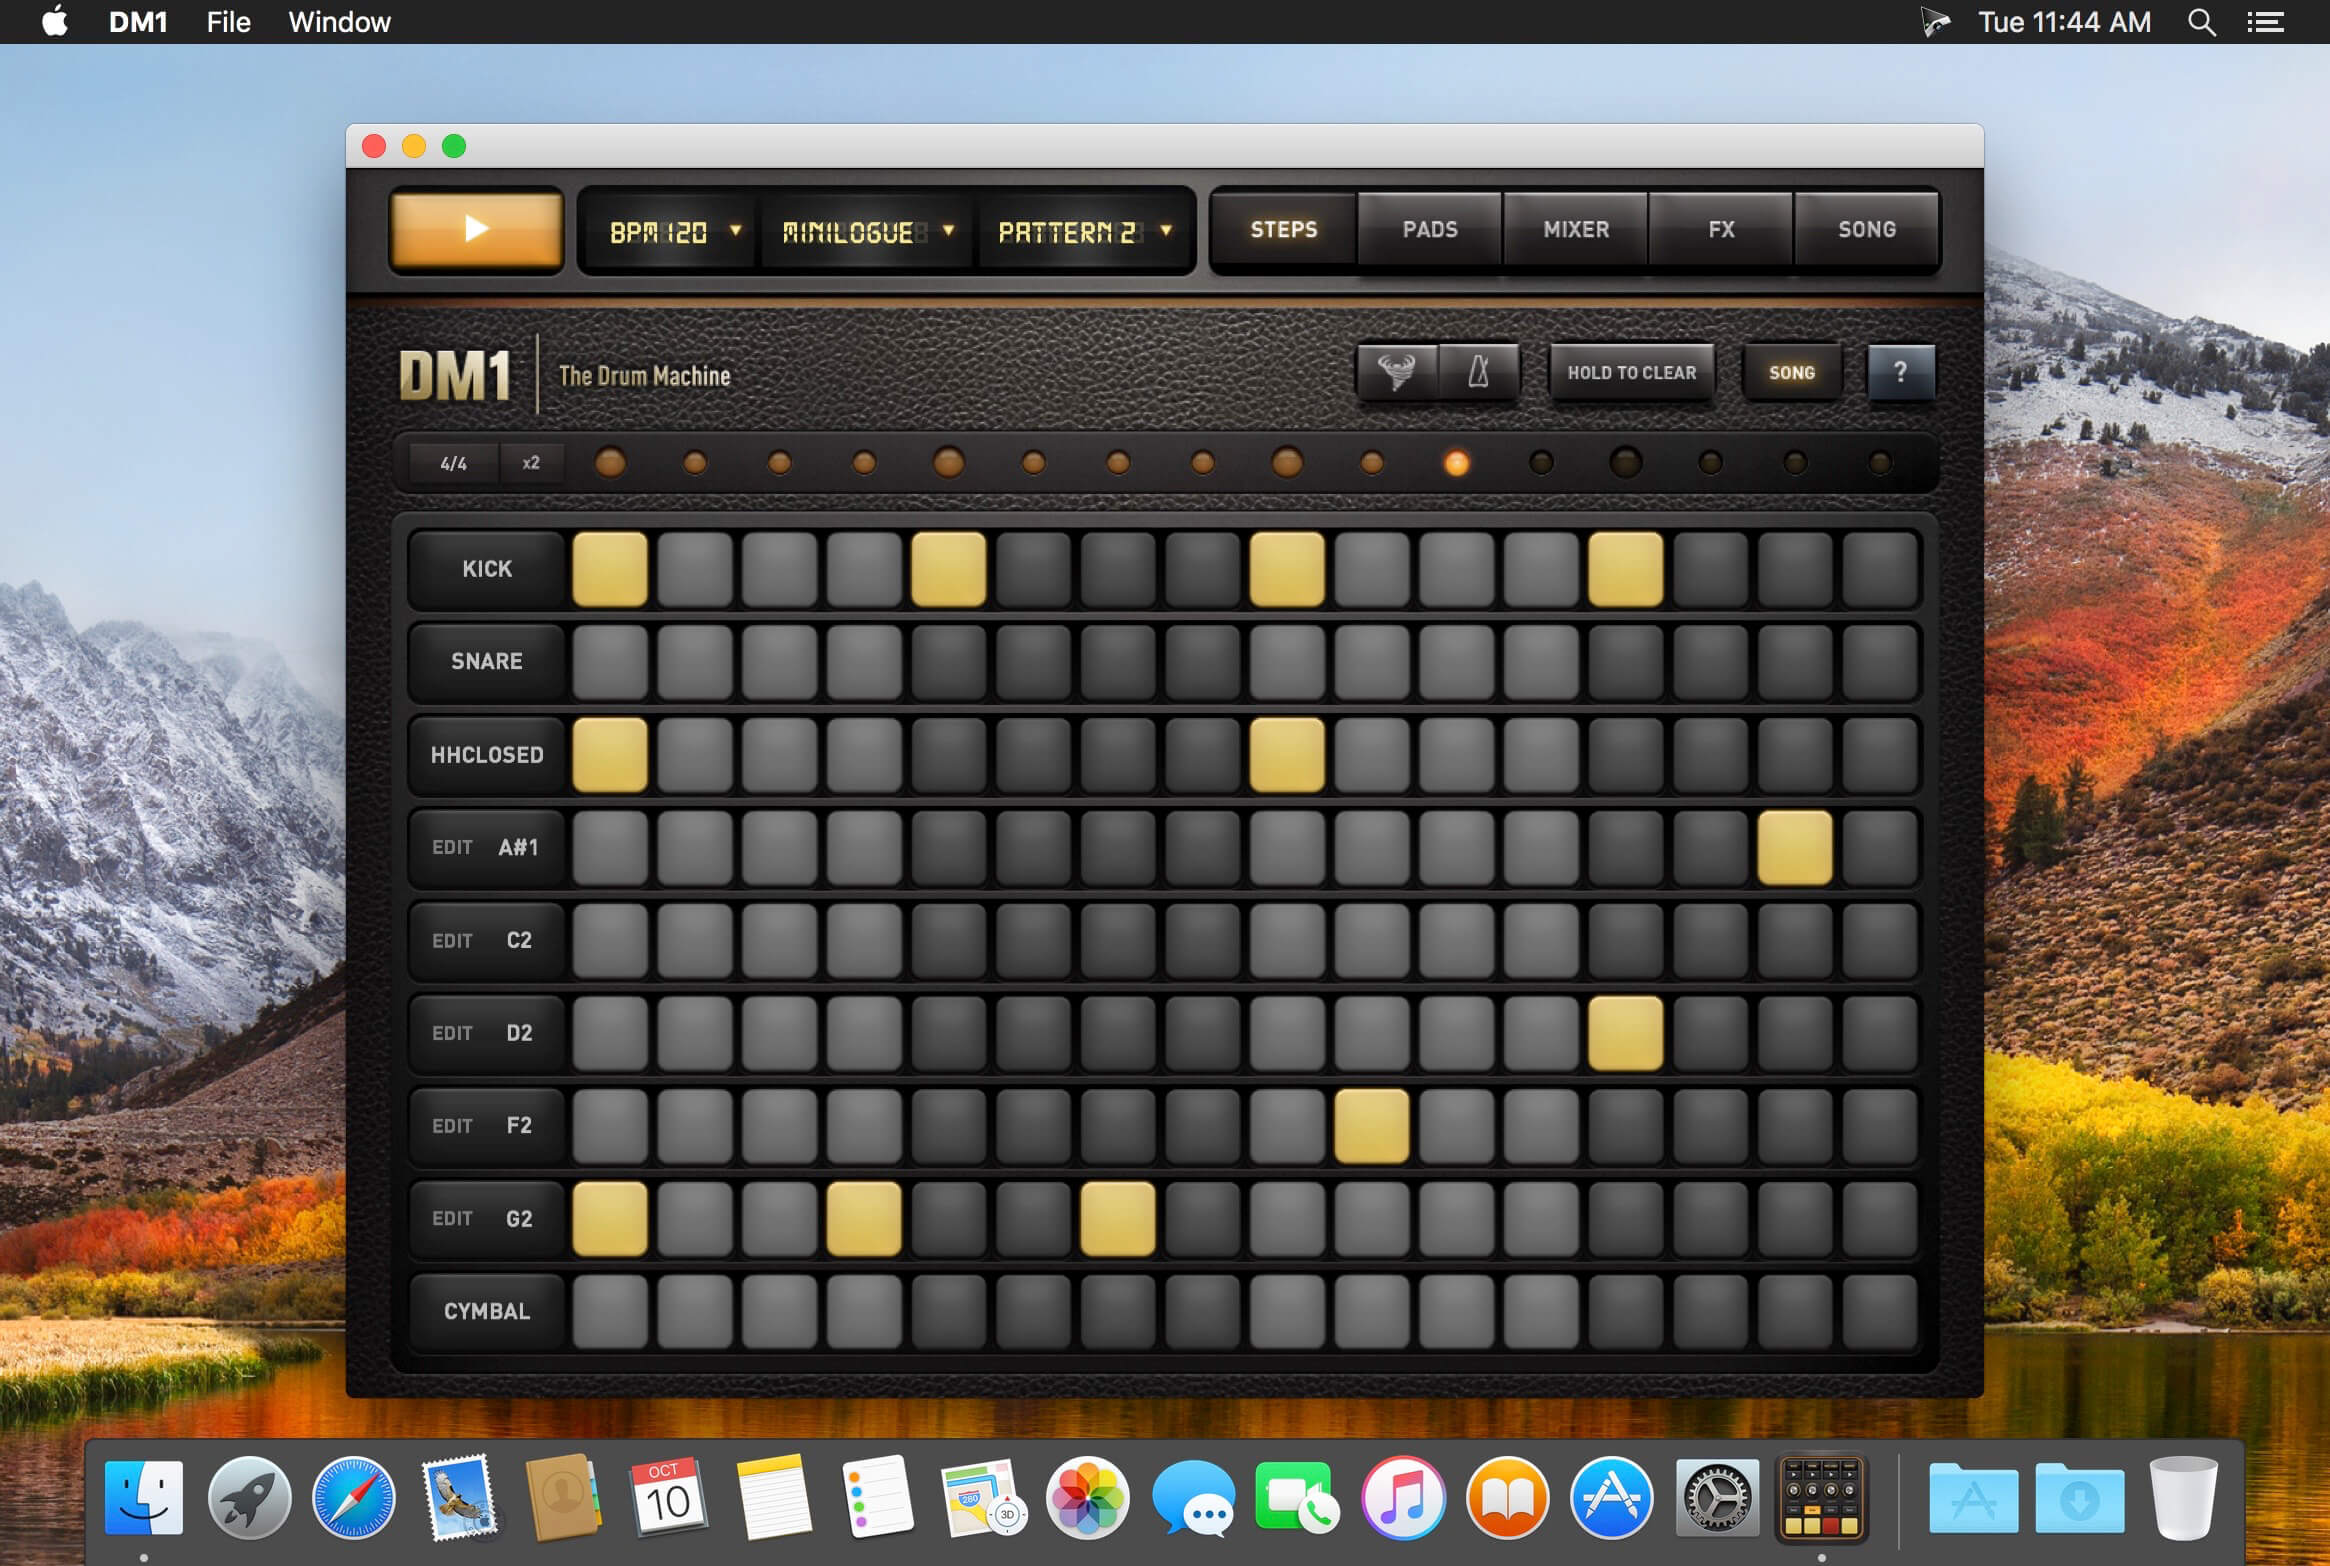Open the FX tab

(1721, 229)
